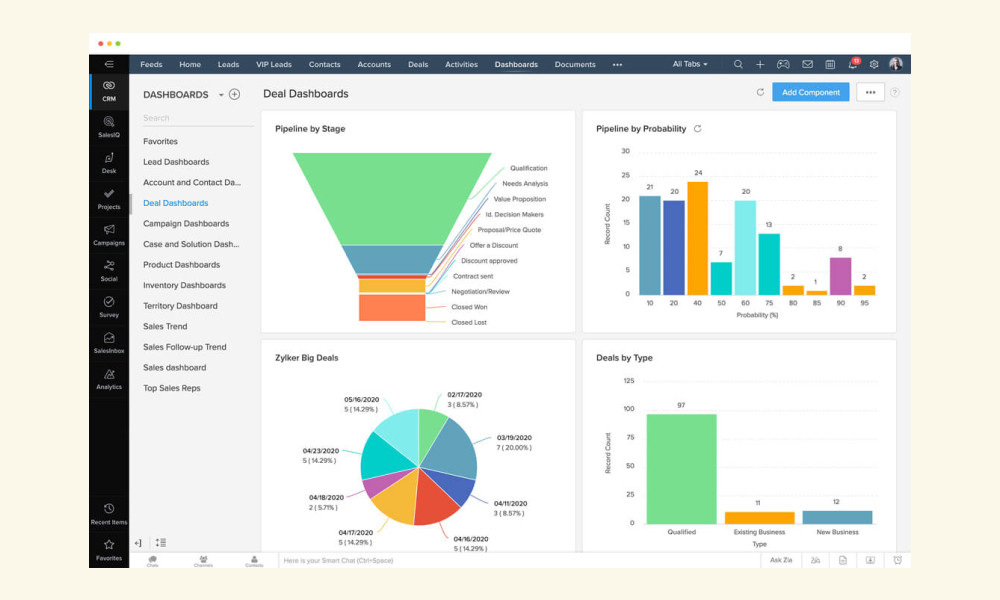Click the Smart Chat input field
This screenshot has height=600, width=1000.
(519, 560)
